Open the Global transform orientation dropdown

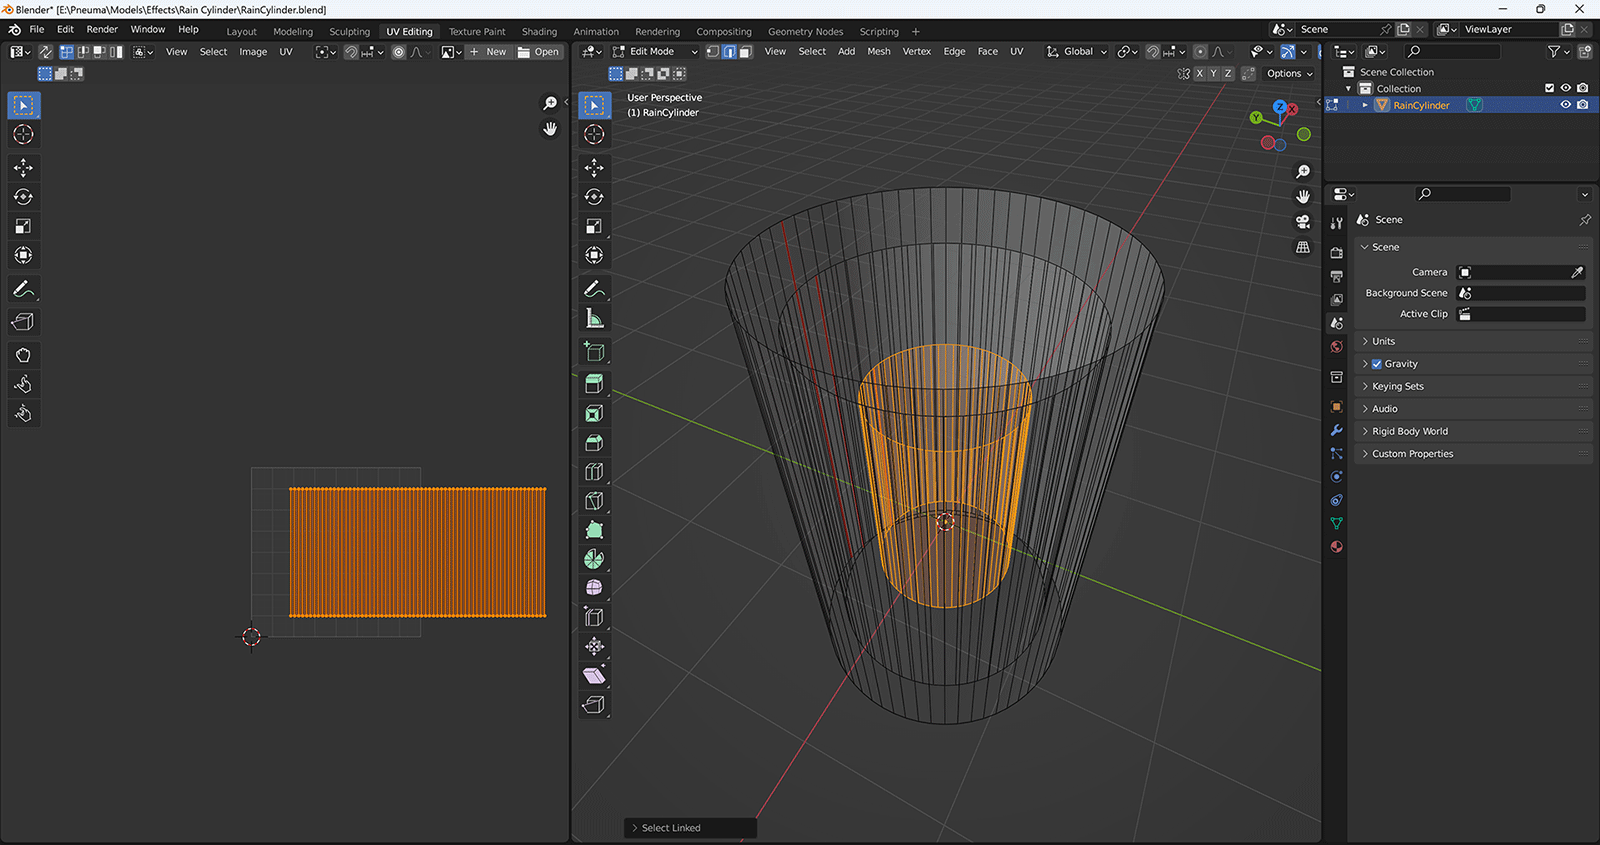[1078, 52]
